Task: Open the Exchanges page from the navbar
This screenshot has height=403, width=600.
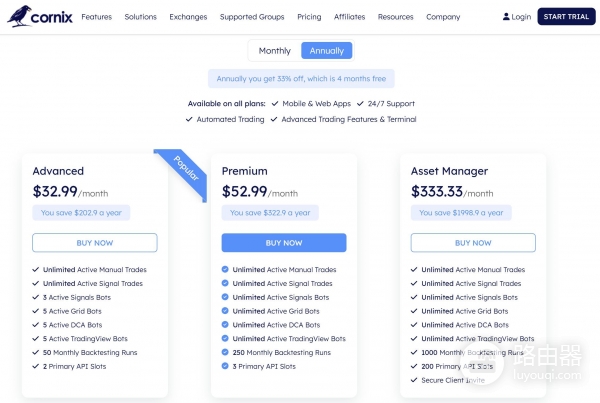Action: point(188,17)
